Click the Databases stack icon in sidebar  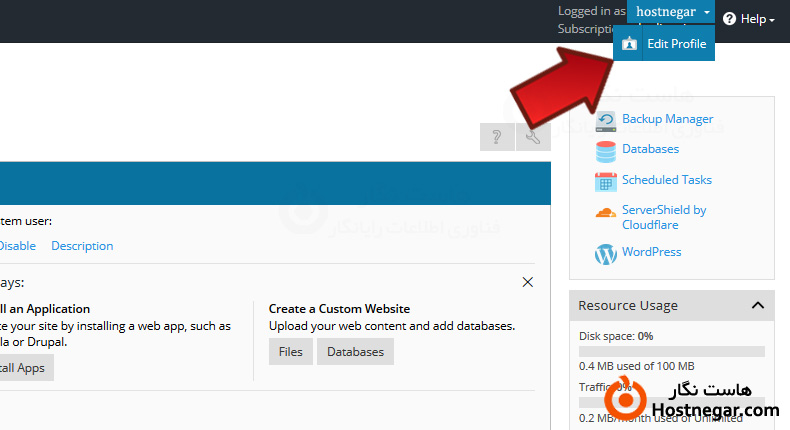tap(605, 151)
